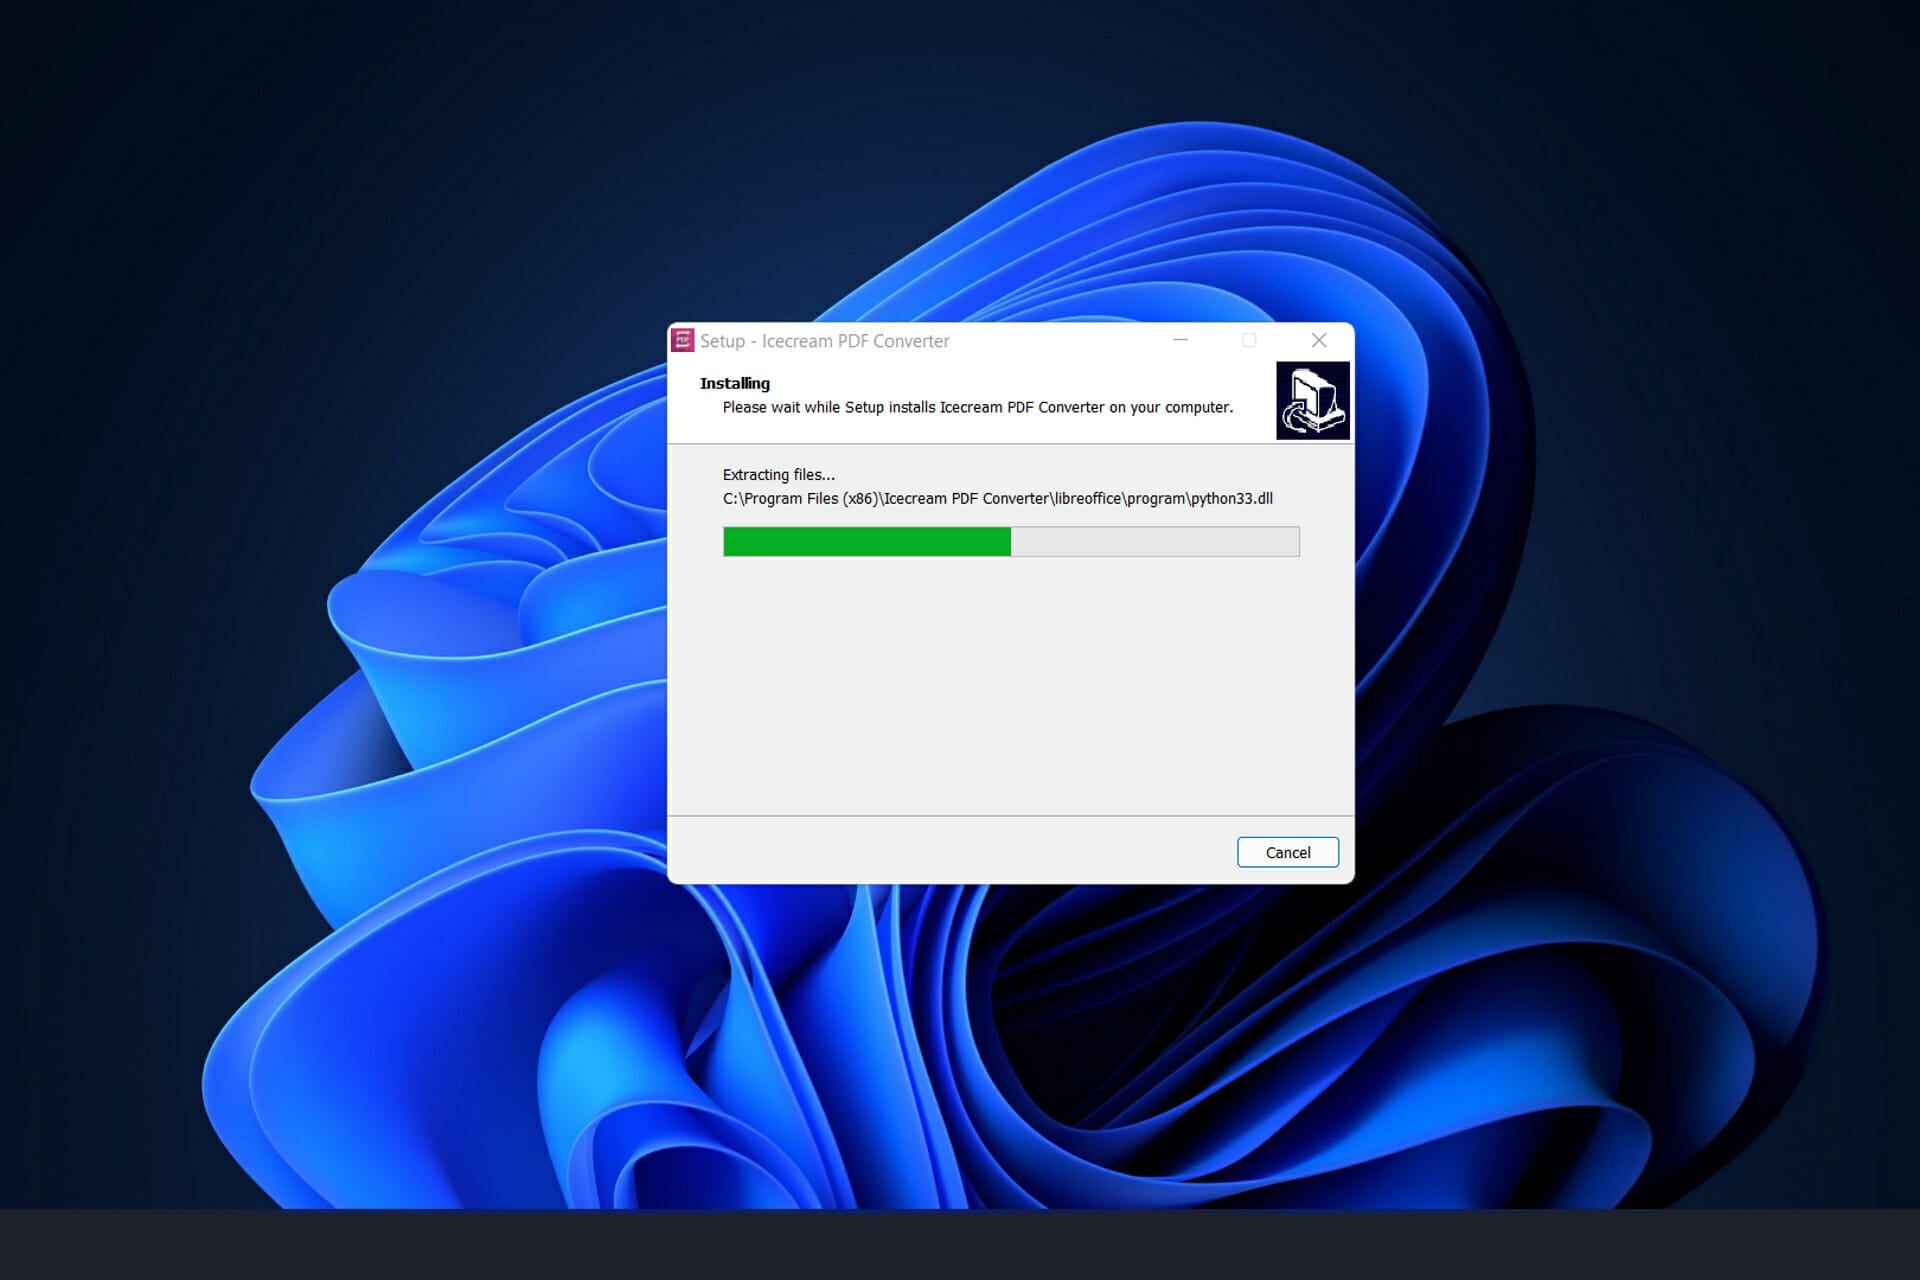The height and width of the screenshot is (1280, 1920).
Task: Click the greyed-out maximize button
Action: [1249, 340]
